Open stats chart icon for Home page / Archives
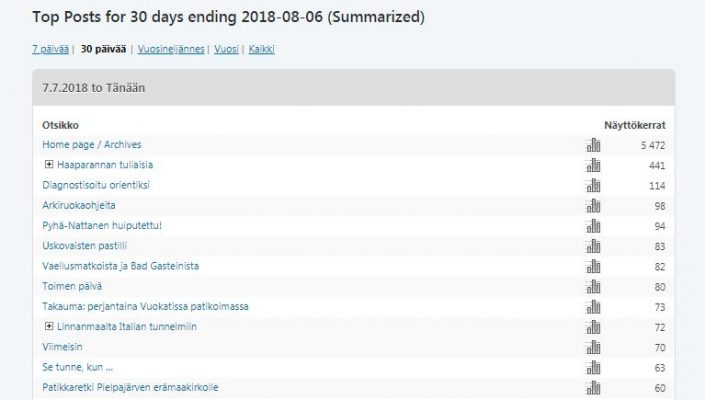 tap(593, 145)
